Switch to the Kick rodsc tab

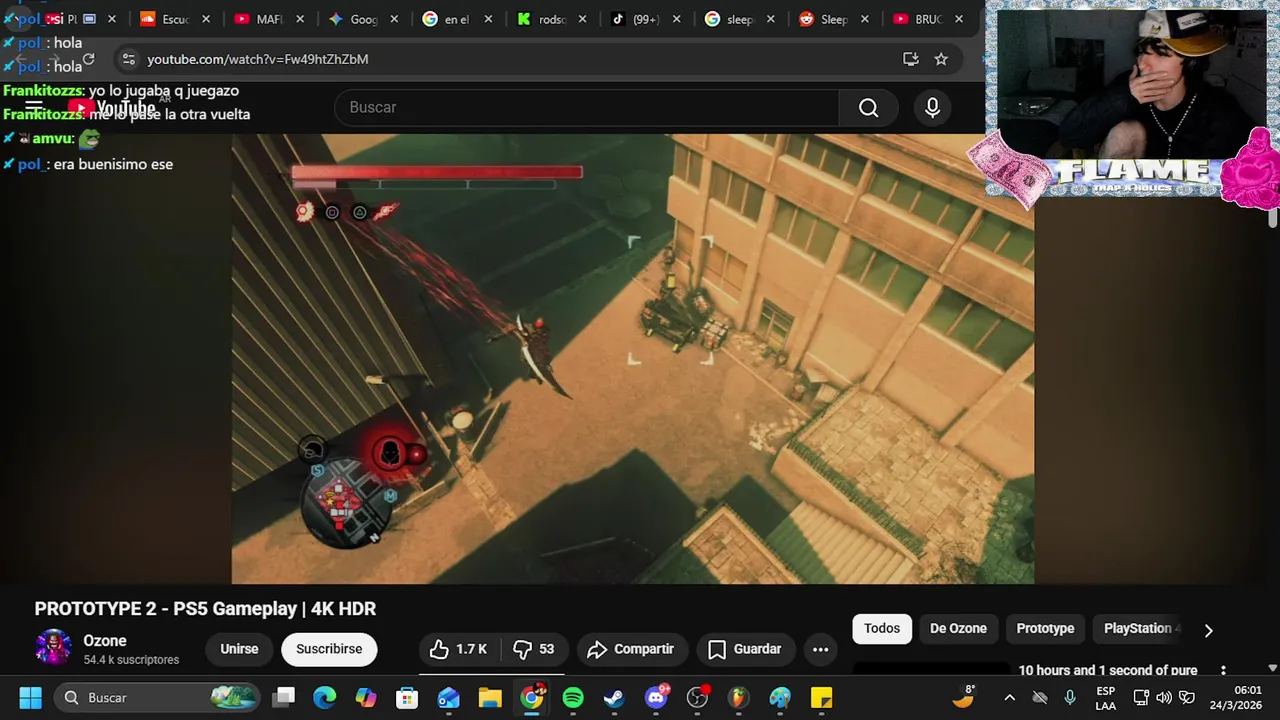(552, 19)
